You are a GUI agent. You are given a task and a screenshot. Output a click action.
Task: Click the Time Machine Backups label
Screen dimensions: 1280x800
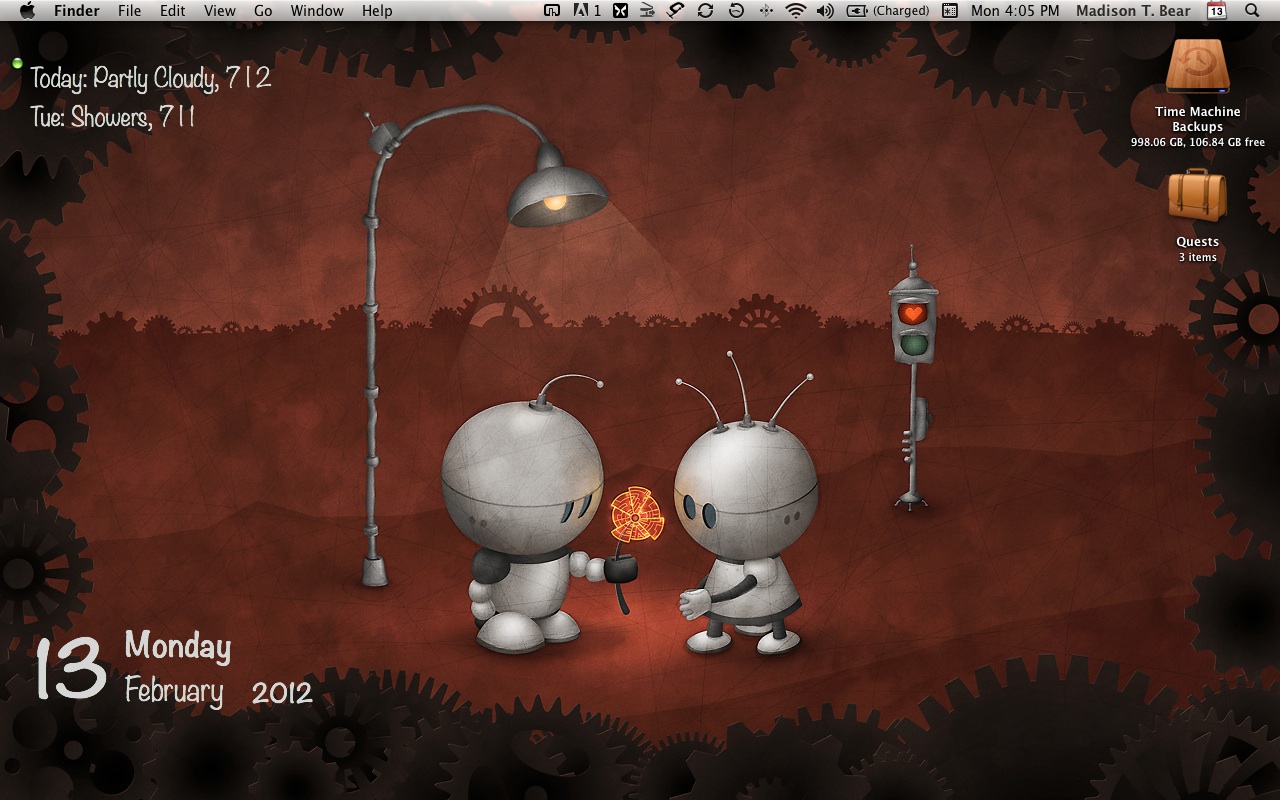coord(1198,119)
